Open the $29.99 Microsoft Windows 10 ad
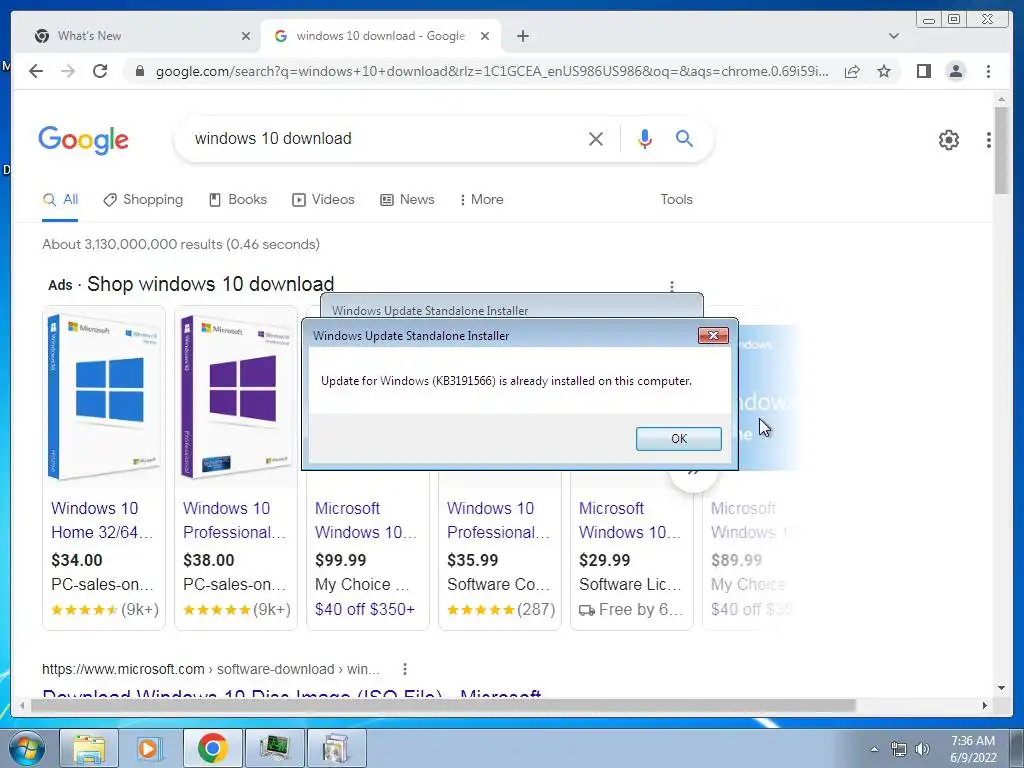The image size is (1024, 768). [630, 520]
